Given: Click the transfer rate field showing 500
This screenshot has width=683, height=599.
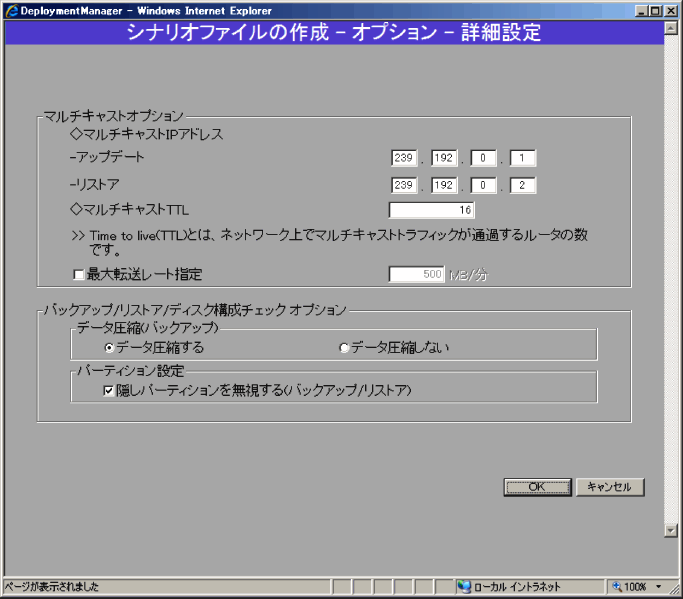Looking at the screenshot, I should coord(416,274).
